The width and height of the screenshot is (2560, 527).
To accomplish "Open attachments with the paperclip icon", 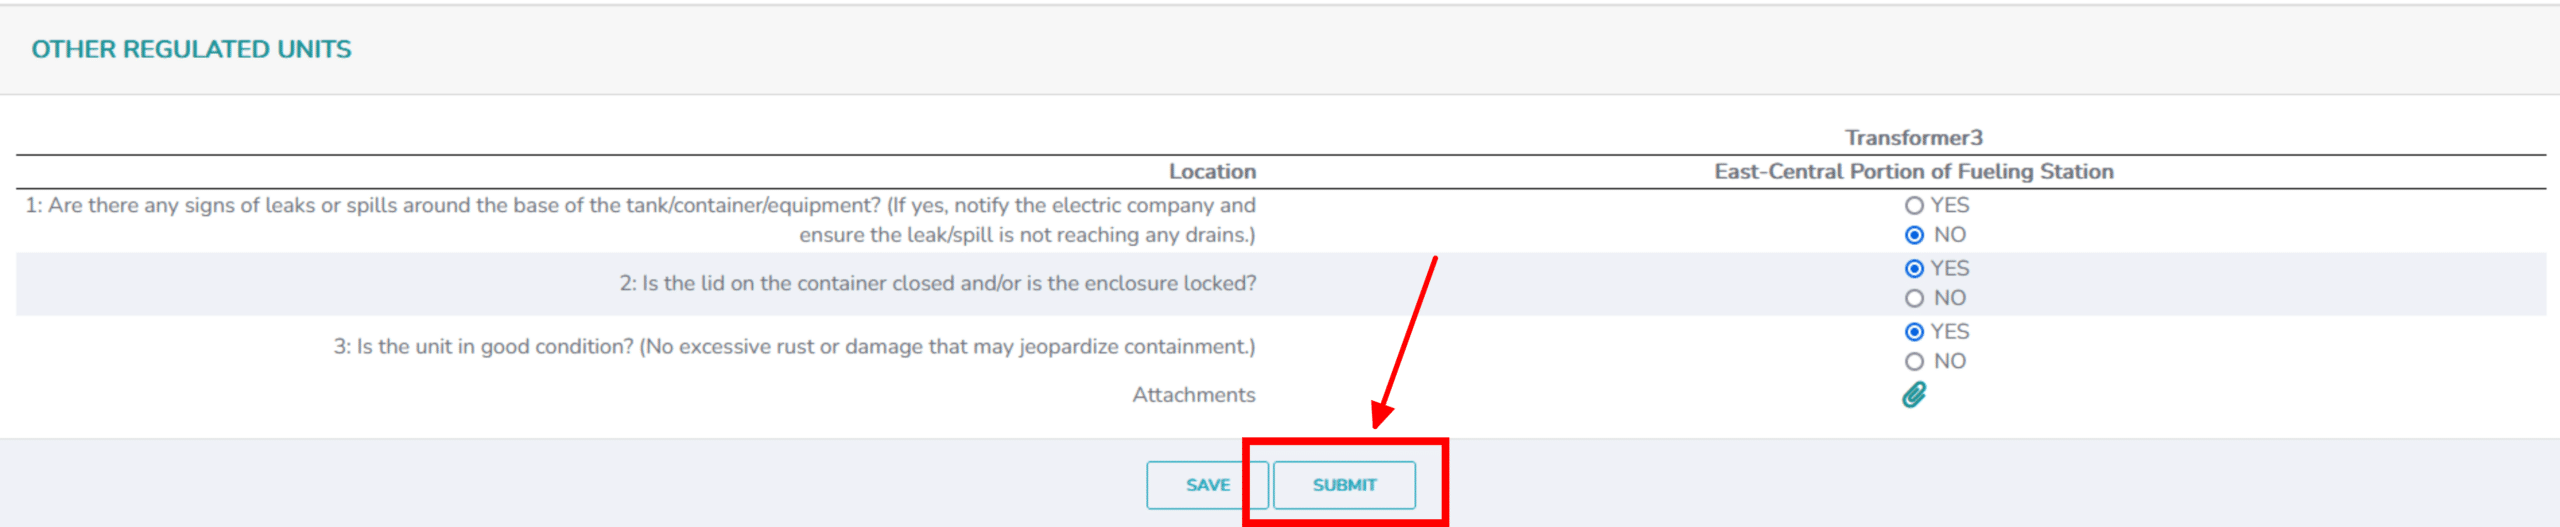I will coord(1913,395).
